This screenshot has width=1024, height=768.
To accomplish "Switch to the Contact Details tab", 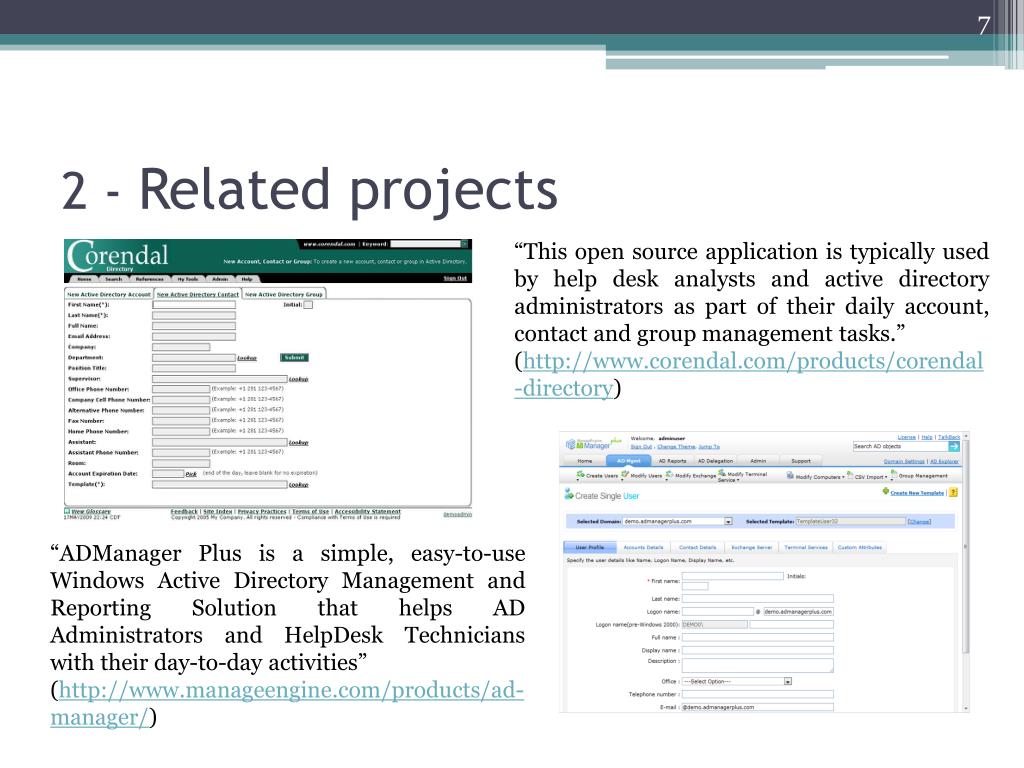I will (x=697, y=547).
